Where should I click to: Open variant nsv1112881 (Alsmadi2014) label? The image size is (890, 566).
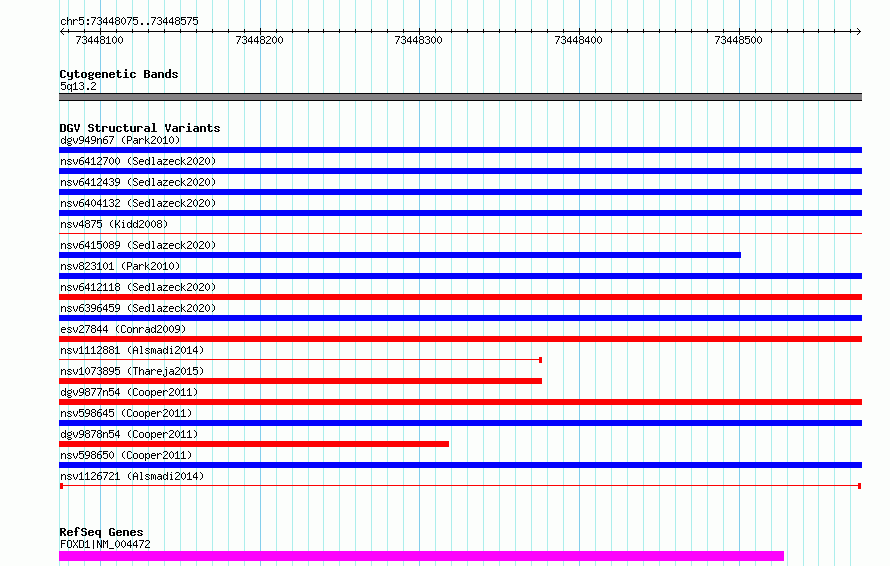click(132, 350)
